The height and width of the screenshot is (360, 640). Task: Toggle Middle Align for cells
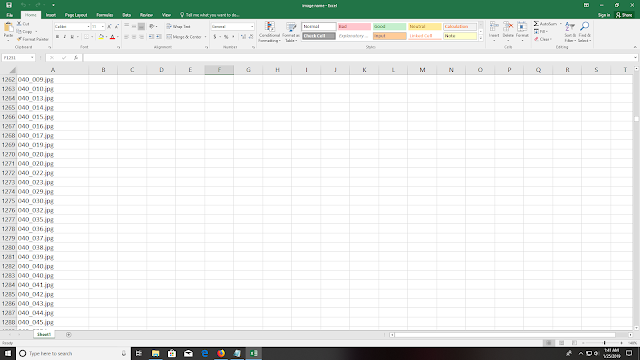point(134,27)
